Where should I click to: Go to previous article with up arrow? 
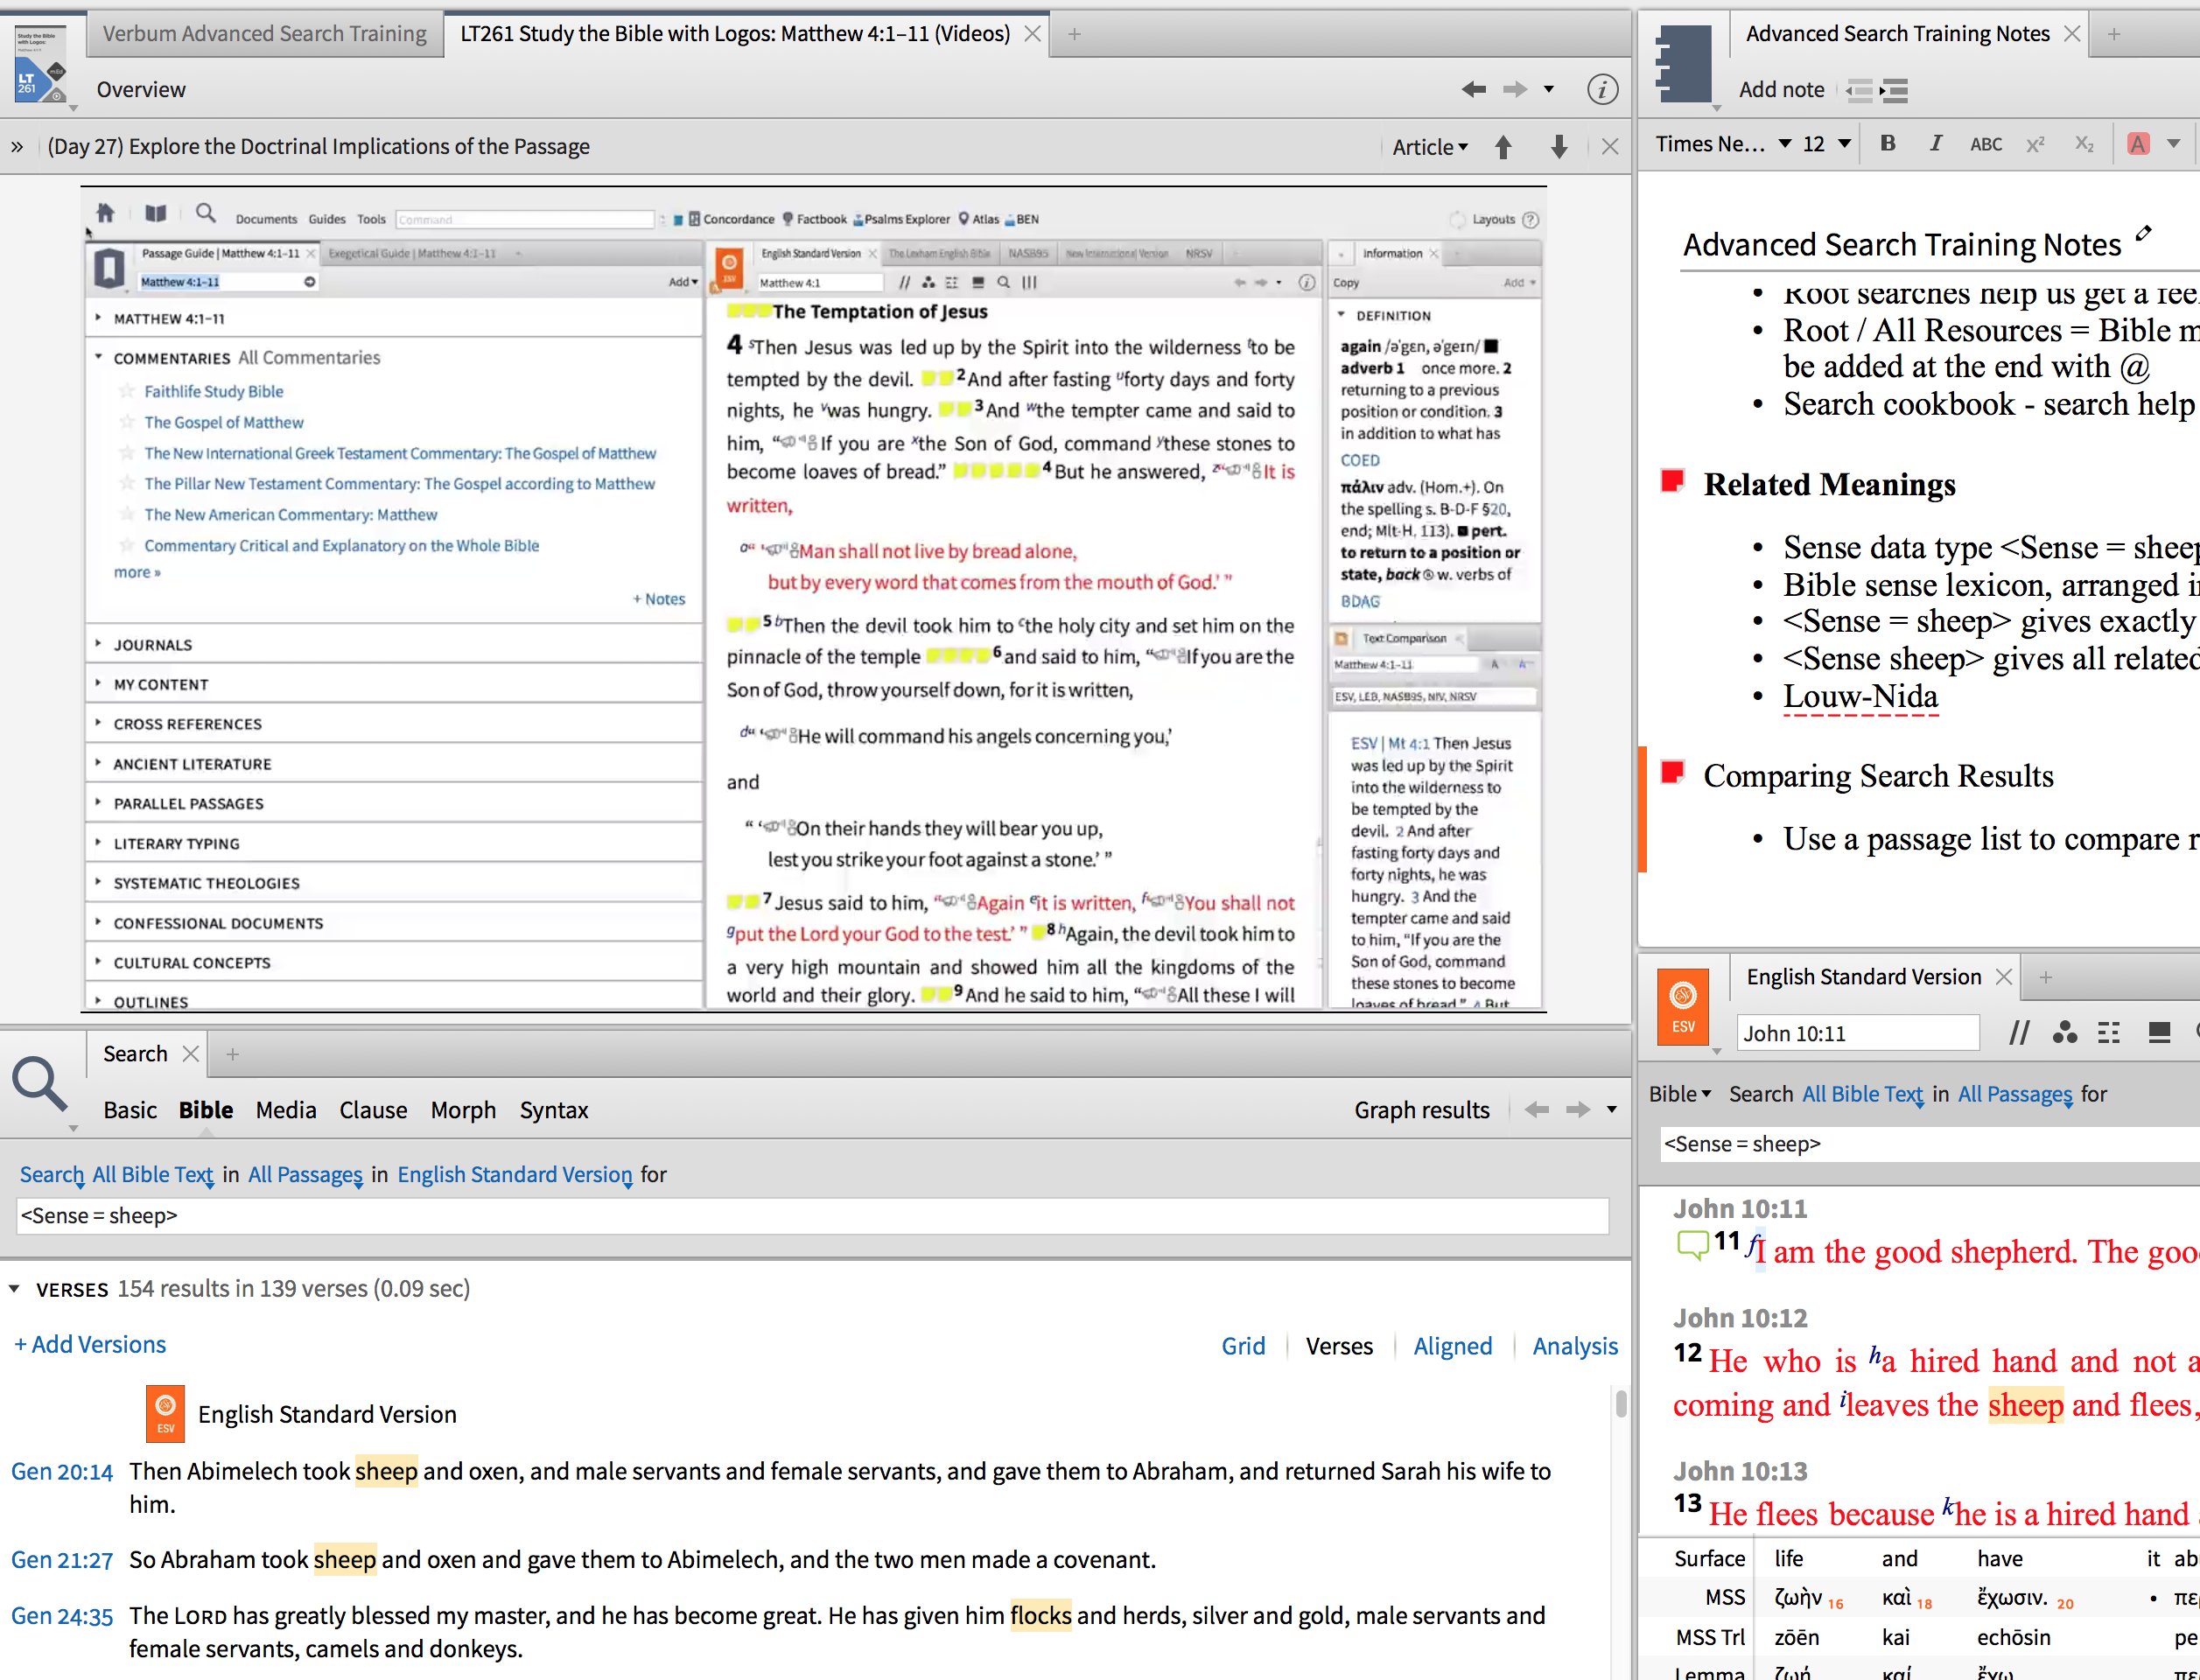click(1502, 147)
